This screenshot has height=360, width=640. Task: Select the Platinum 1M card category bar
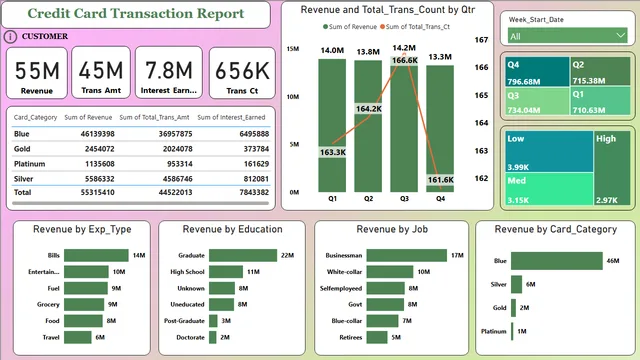coord(512,331)
